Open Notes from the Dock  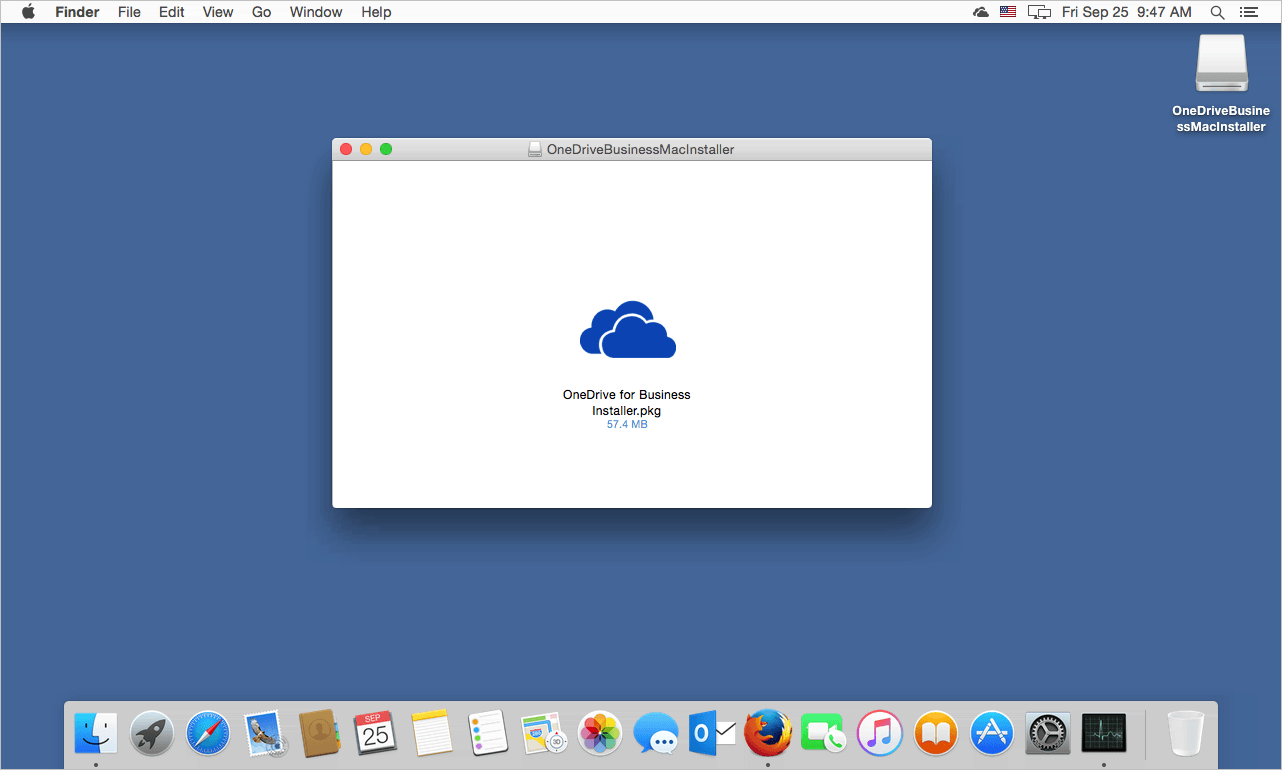432,734
